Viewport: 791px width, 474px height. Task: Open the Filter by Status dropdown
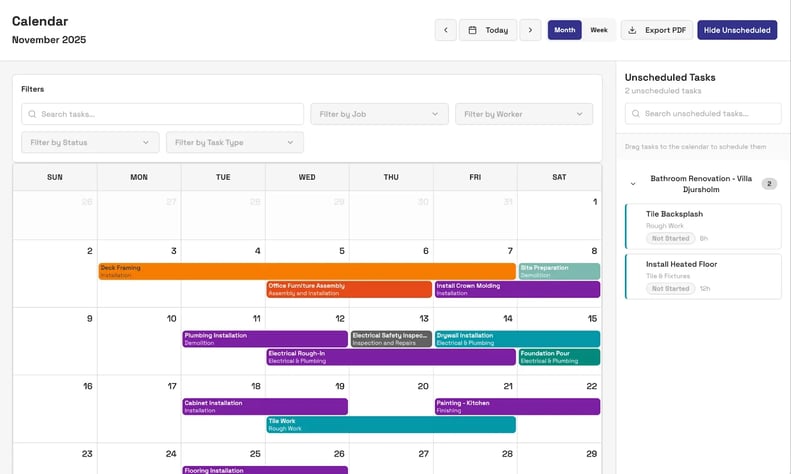[90, 142]
